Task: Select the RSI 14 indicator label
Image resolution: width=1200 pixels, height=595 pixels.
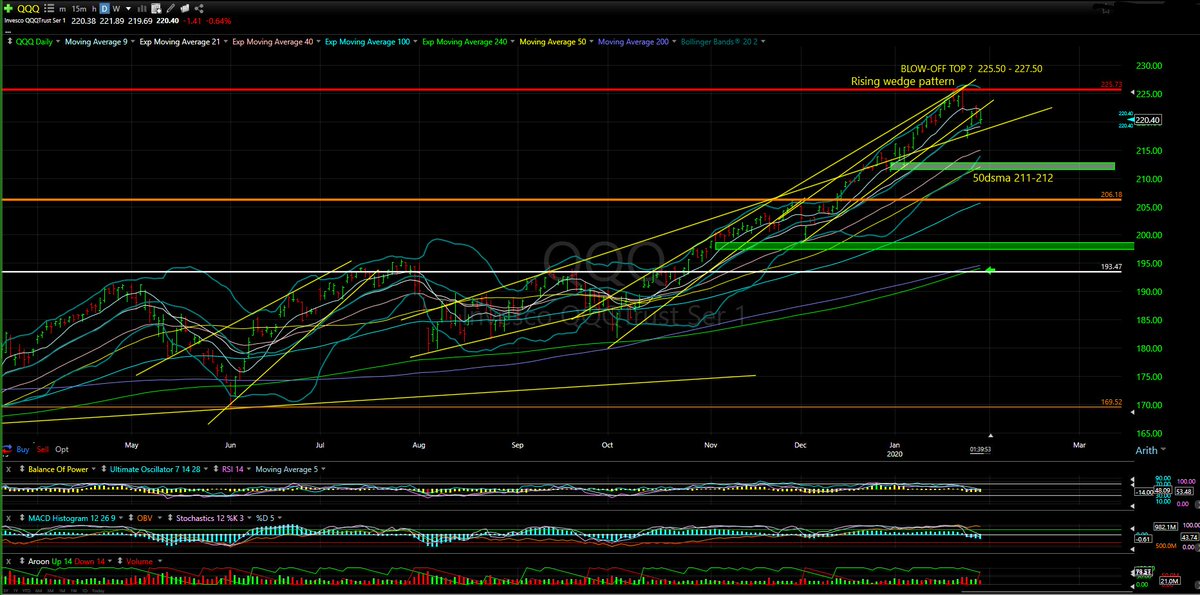Action: [233, 469]
